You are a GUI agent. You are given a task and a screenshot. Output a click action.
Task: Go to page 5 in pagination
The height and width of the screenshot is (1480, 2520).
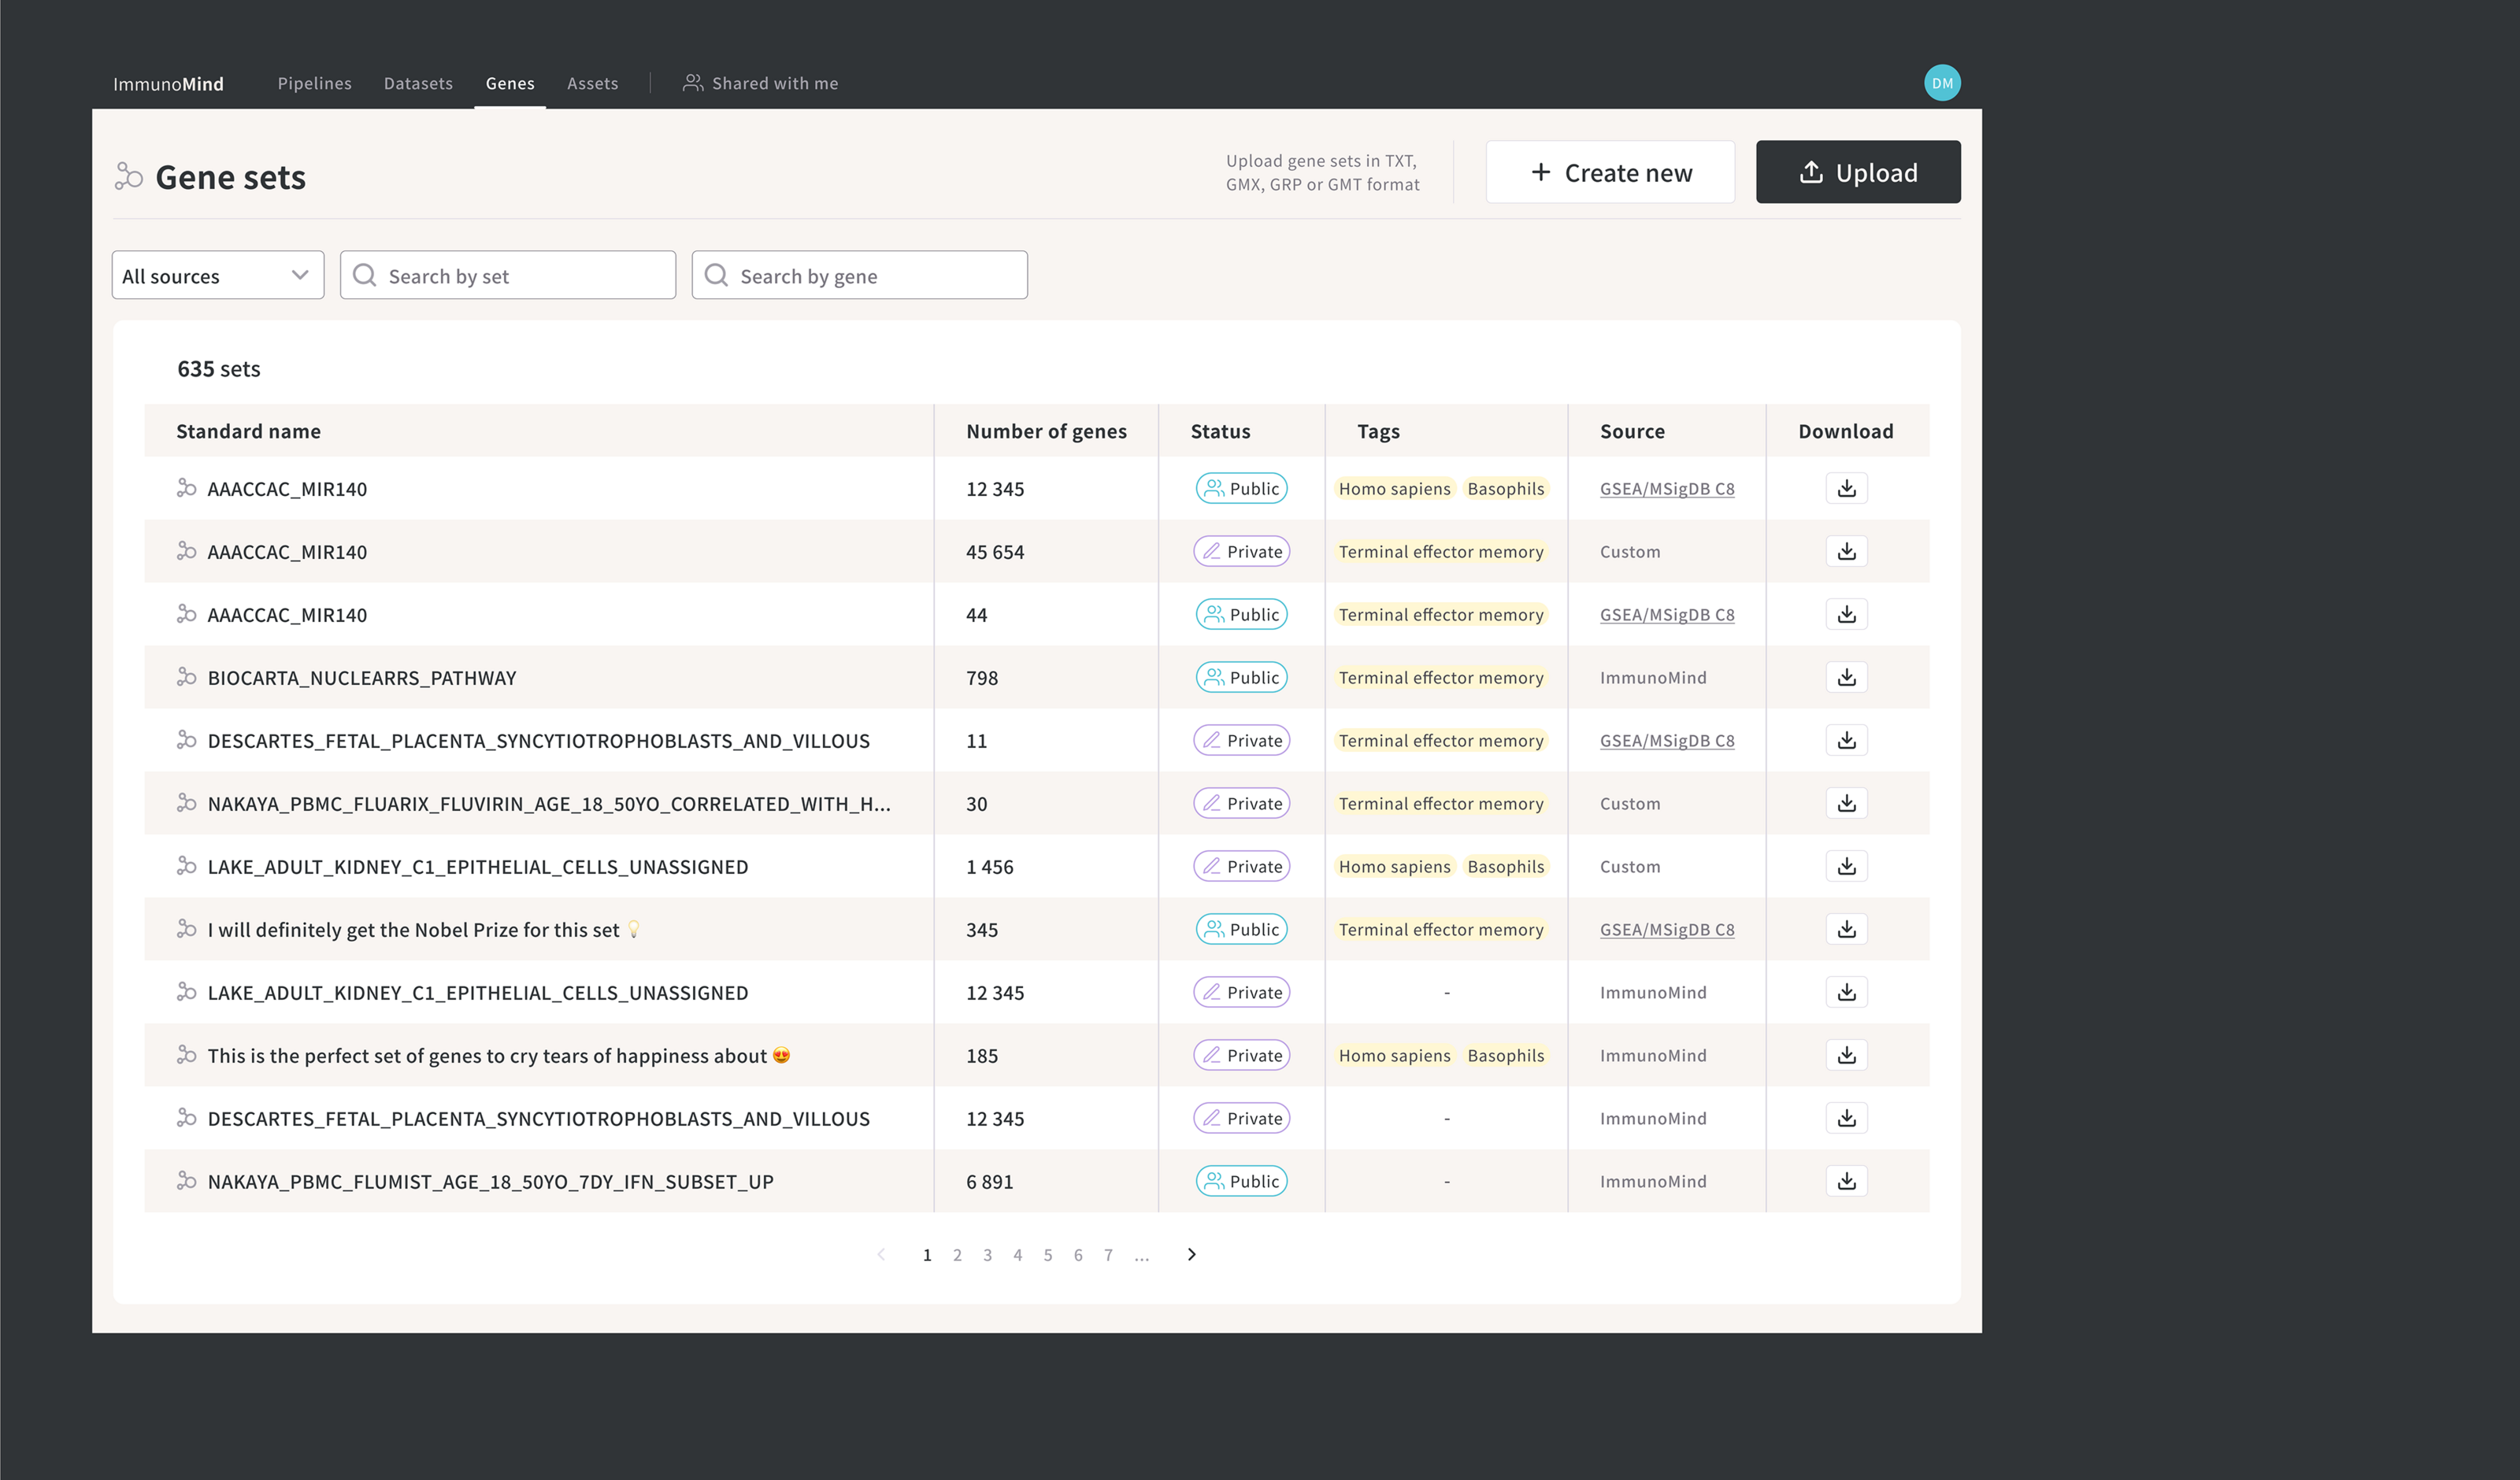(1047, 1255)
